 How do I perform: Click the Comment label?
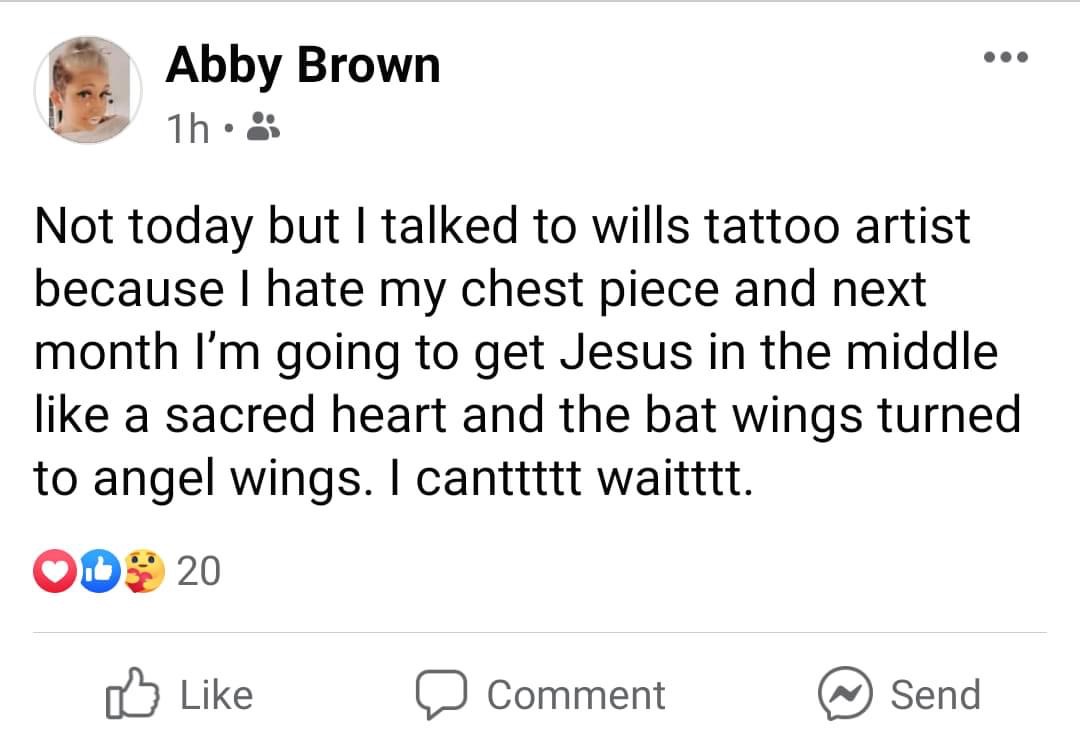(577, 695)
